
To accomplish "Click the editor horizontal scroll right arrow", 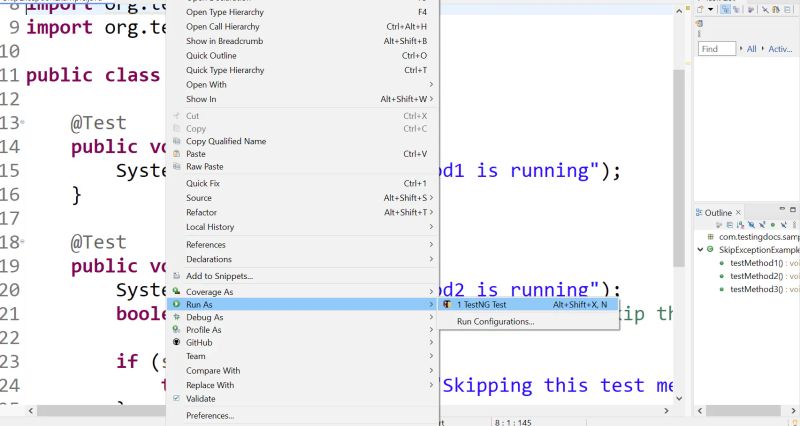I will pyautogui.click(x=666, y=411).
